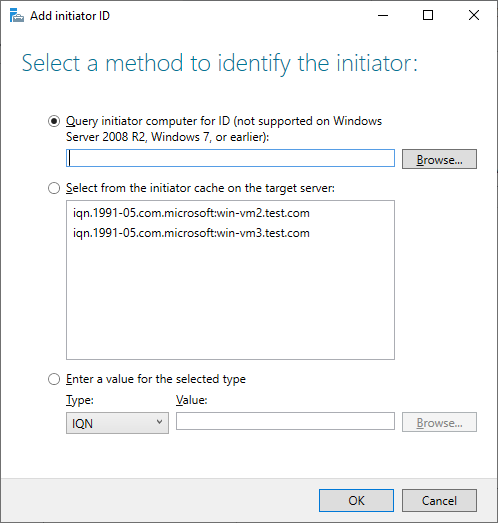Select the Query initiator computer radio button
Screen dimensions: 498x523
click(x=54, y=121)
